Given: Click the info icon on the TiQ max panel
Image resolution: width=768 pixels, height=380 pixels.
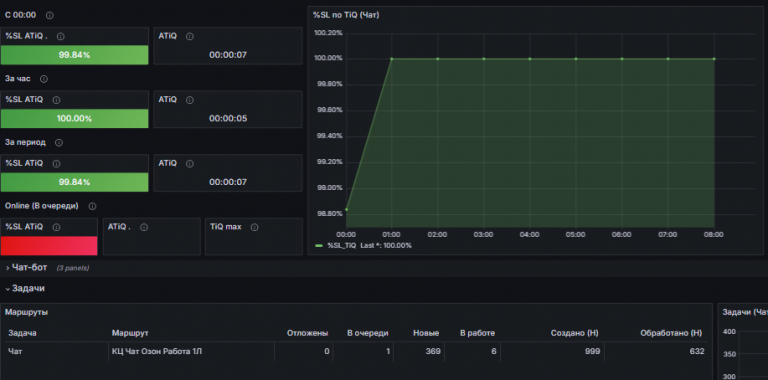Looking at the screenshot, I should [x=254, y=227].
